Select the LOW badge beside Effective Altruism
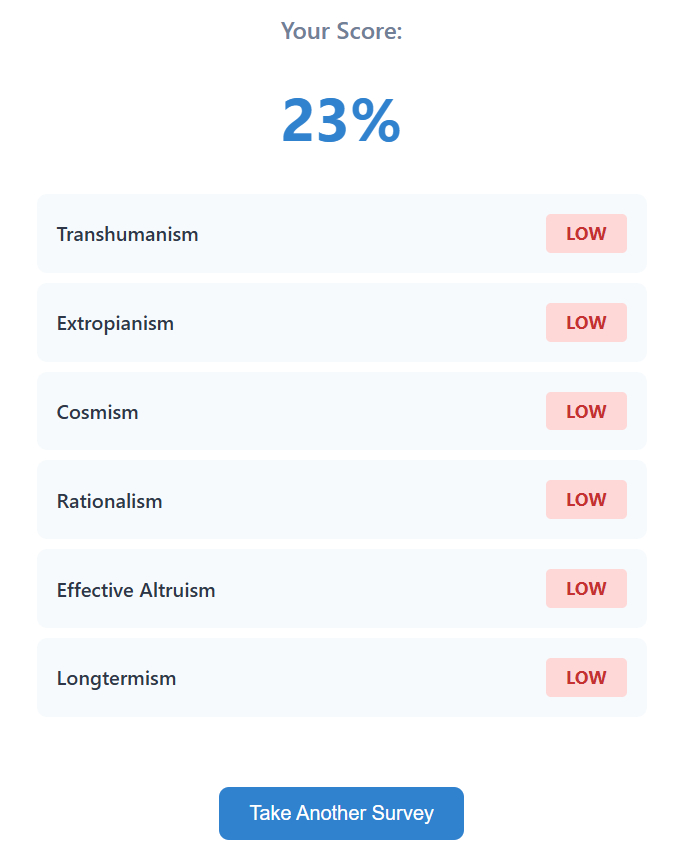The width and height of the screenshot is (679, 849). 586,589
